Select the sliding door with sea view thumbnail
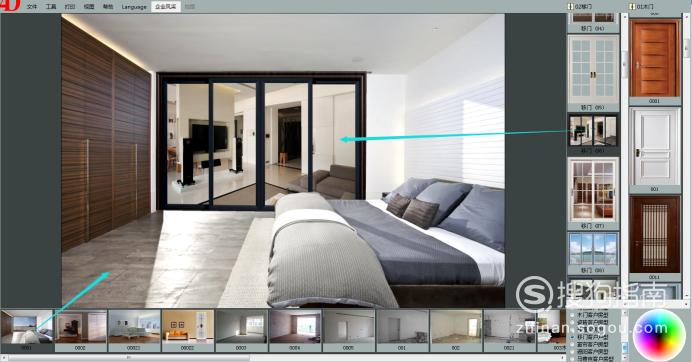 tap(593, 249)
